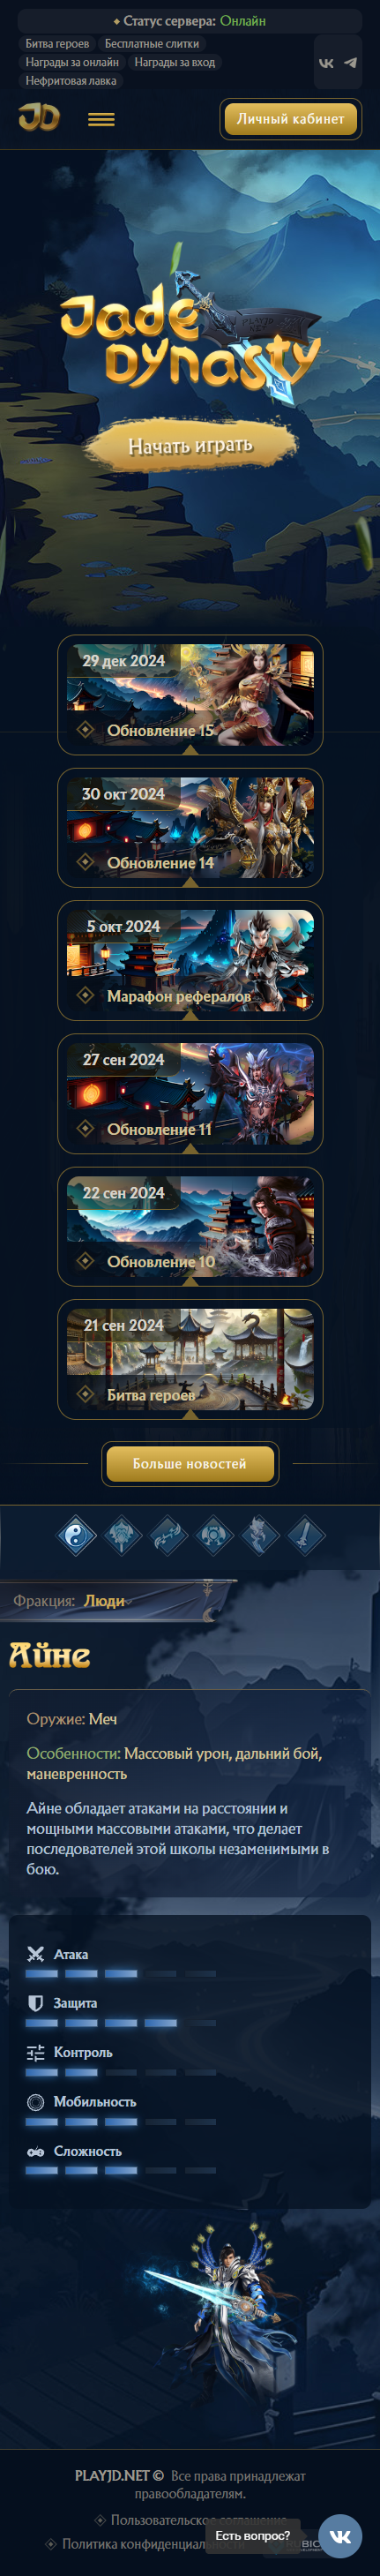Open the Telegram link in header

[350, 62]
